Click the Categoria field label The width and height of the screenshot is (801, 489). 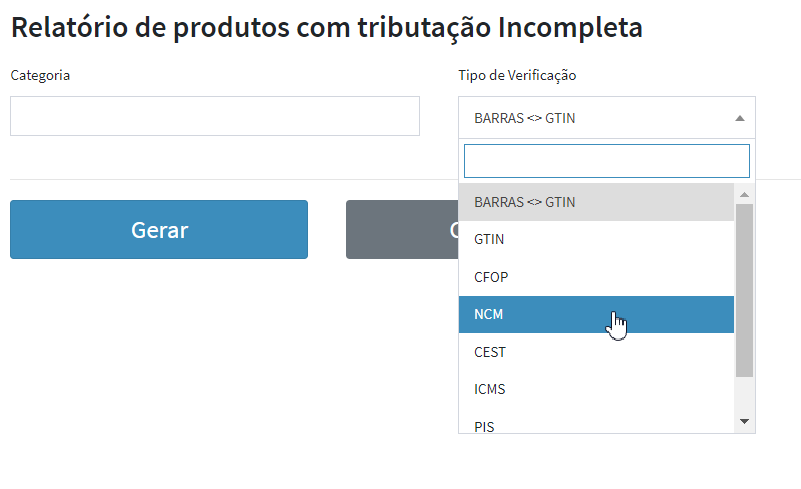click(40, 75)
